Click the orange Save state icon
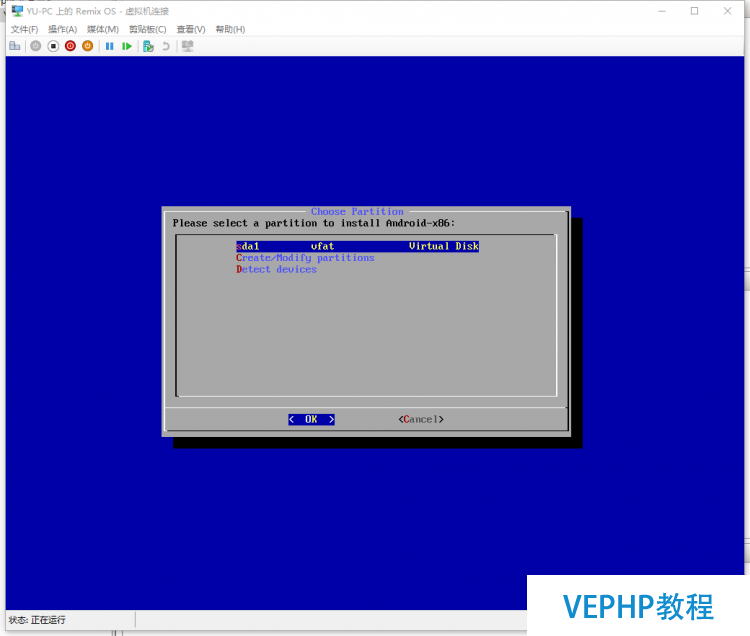The image size is (750, 636). pyautogui.click(x=88, y=46)
